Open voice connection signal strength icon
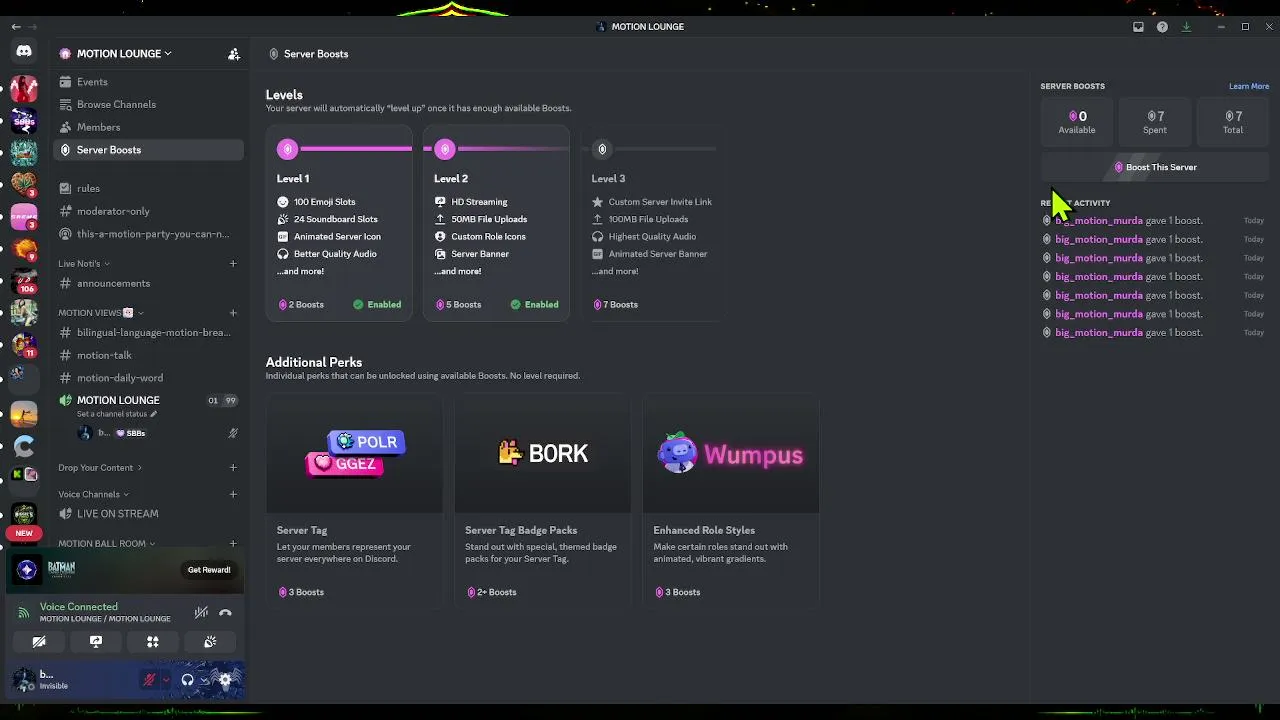Viewport: 1280px width, 720px height. [24, 612]
